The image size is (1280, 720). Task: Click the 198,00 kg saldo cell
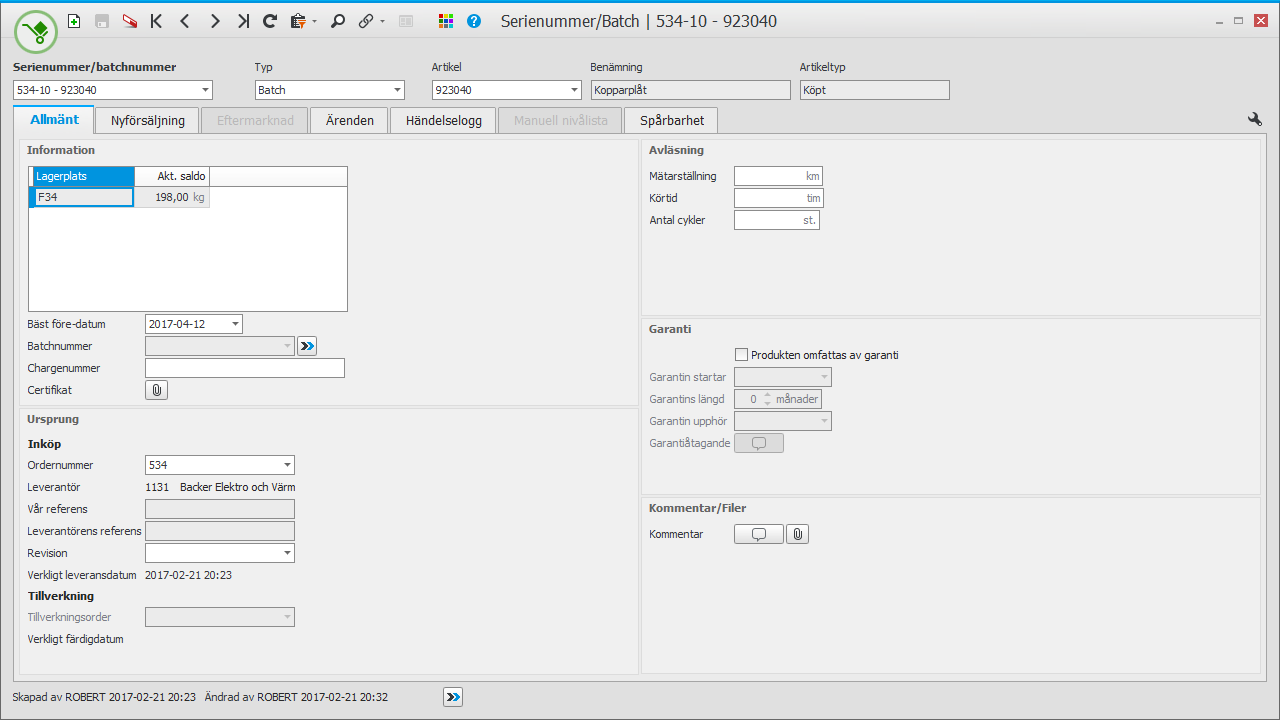click(x=172, y=197)
